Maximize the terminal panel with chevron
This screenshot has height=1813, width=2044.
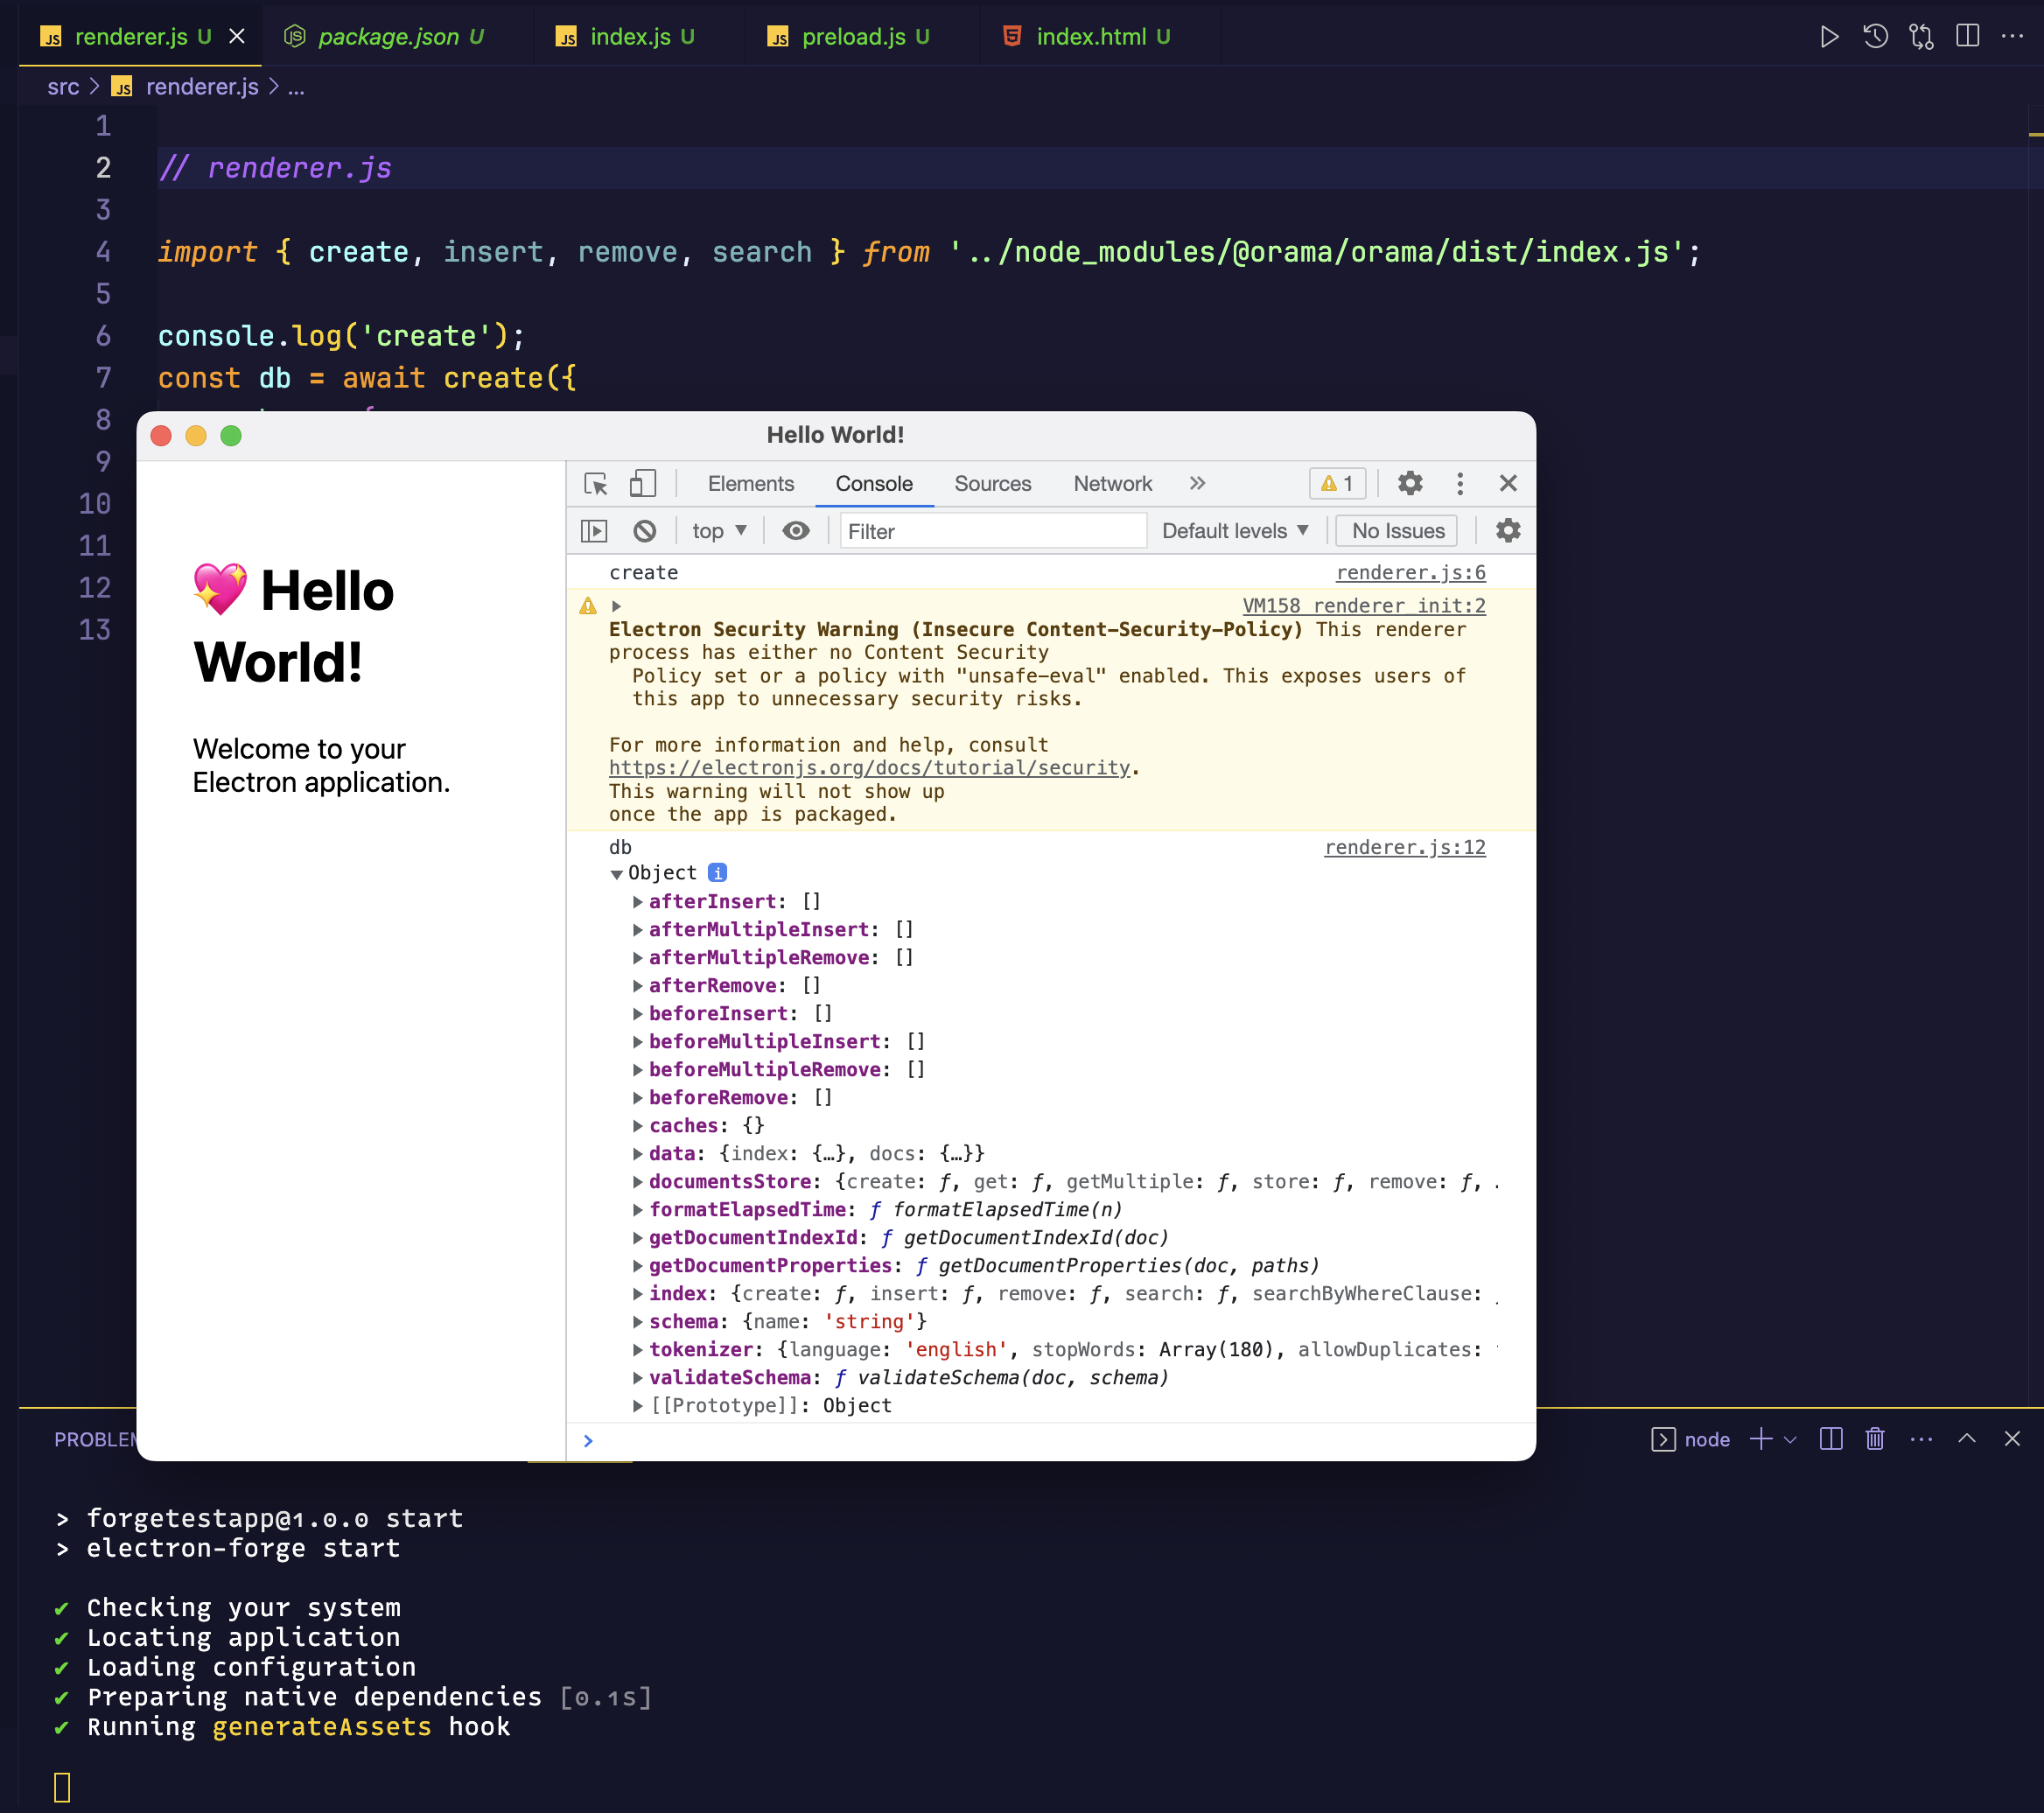pos(1966,1440)
